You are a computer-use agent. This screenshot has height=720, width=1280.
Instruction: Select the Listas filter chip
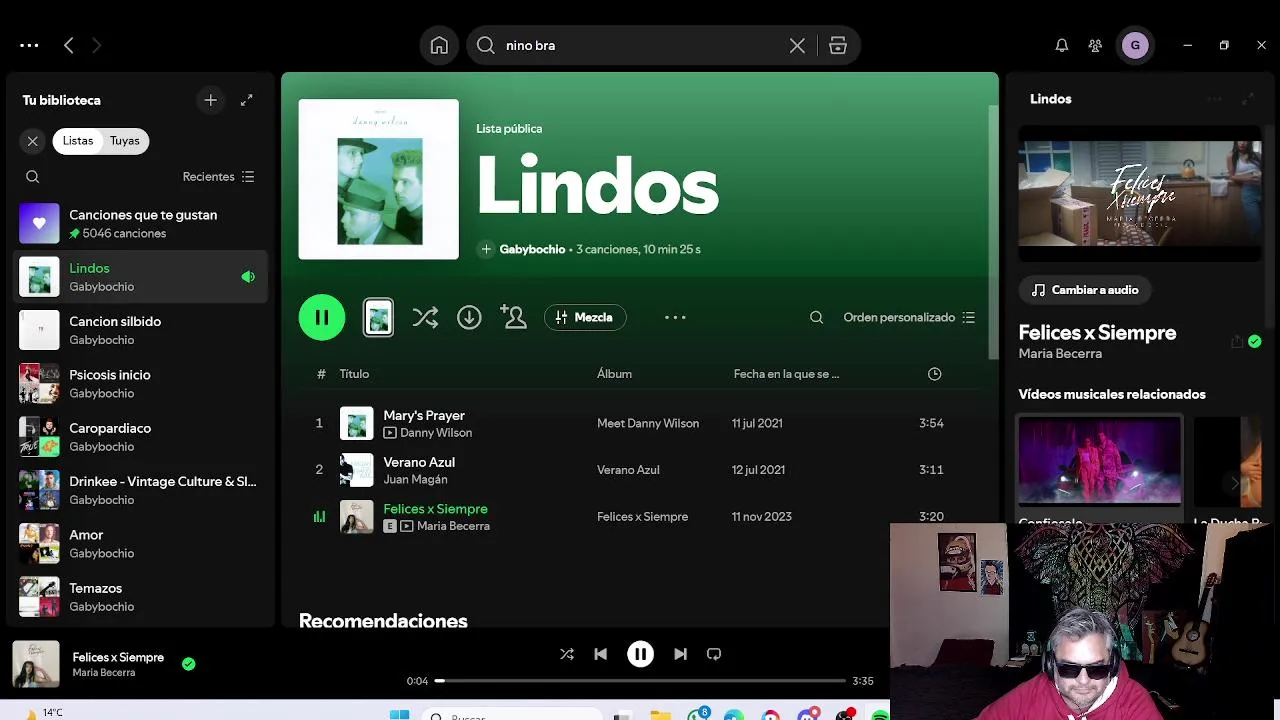(78, 141)
